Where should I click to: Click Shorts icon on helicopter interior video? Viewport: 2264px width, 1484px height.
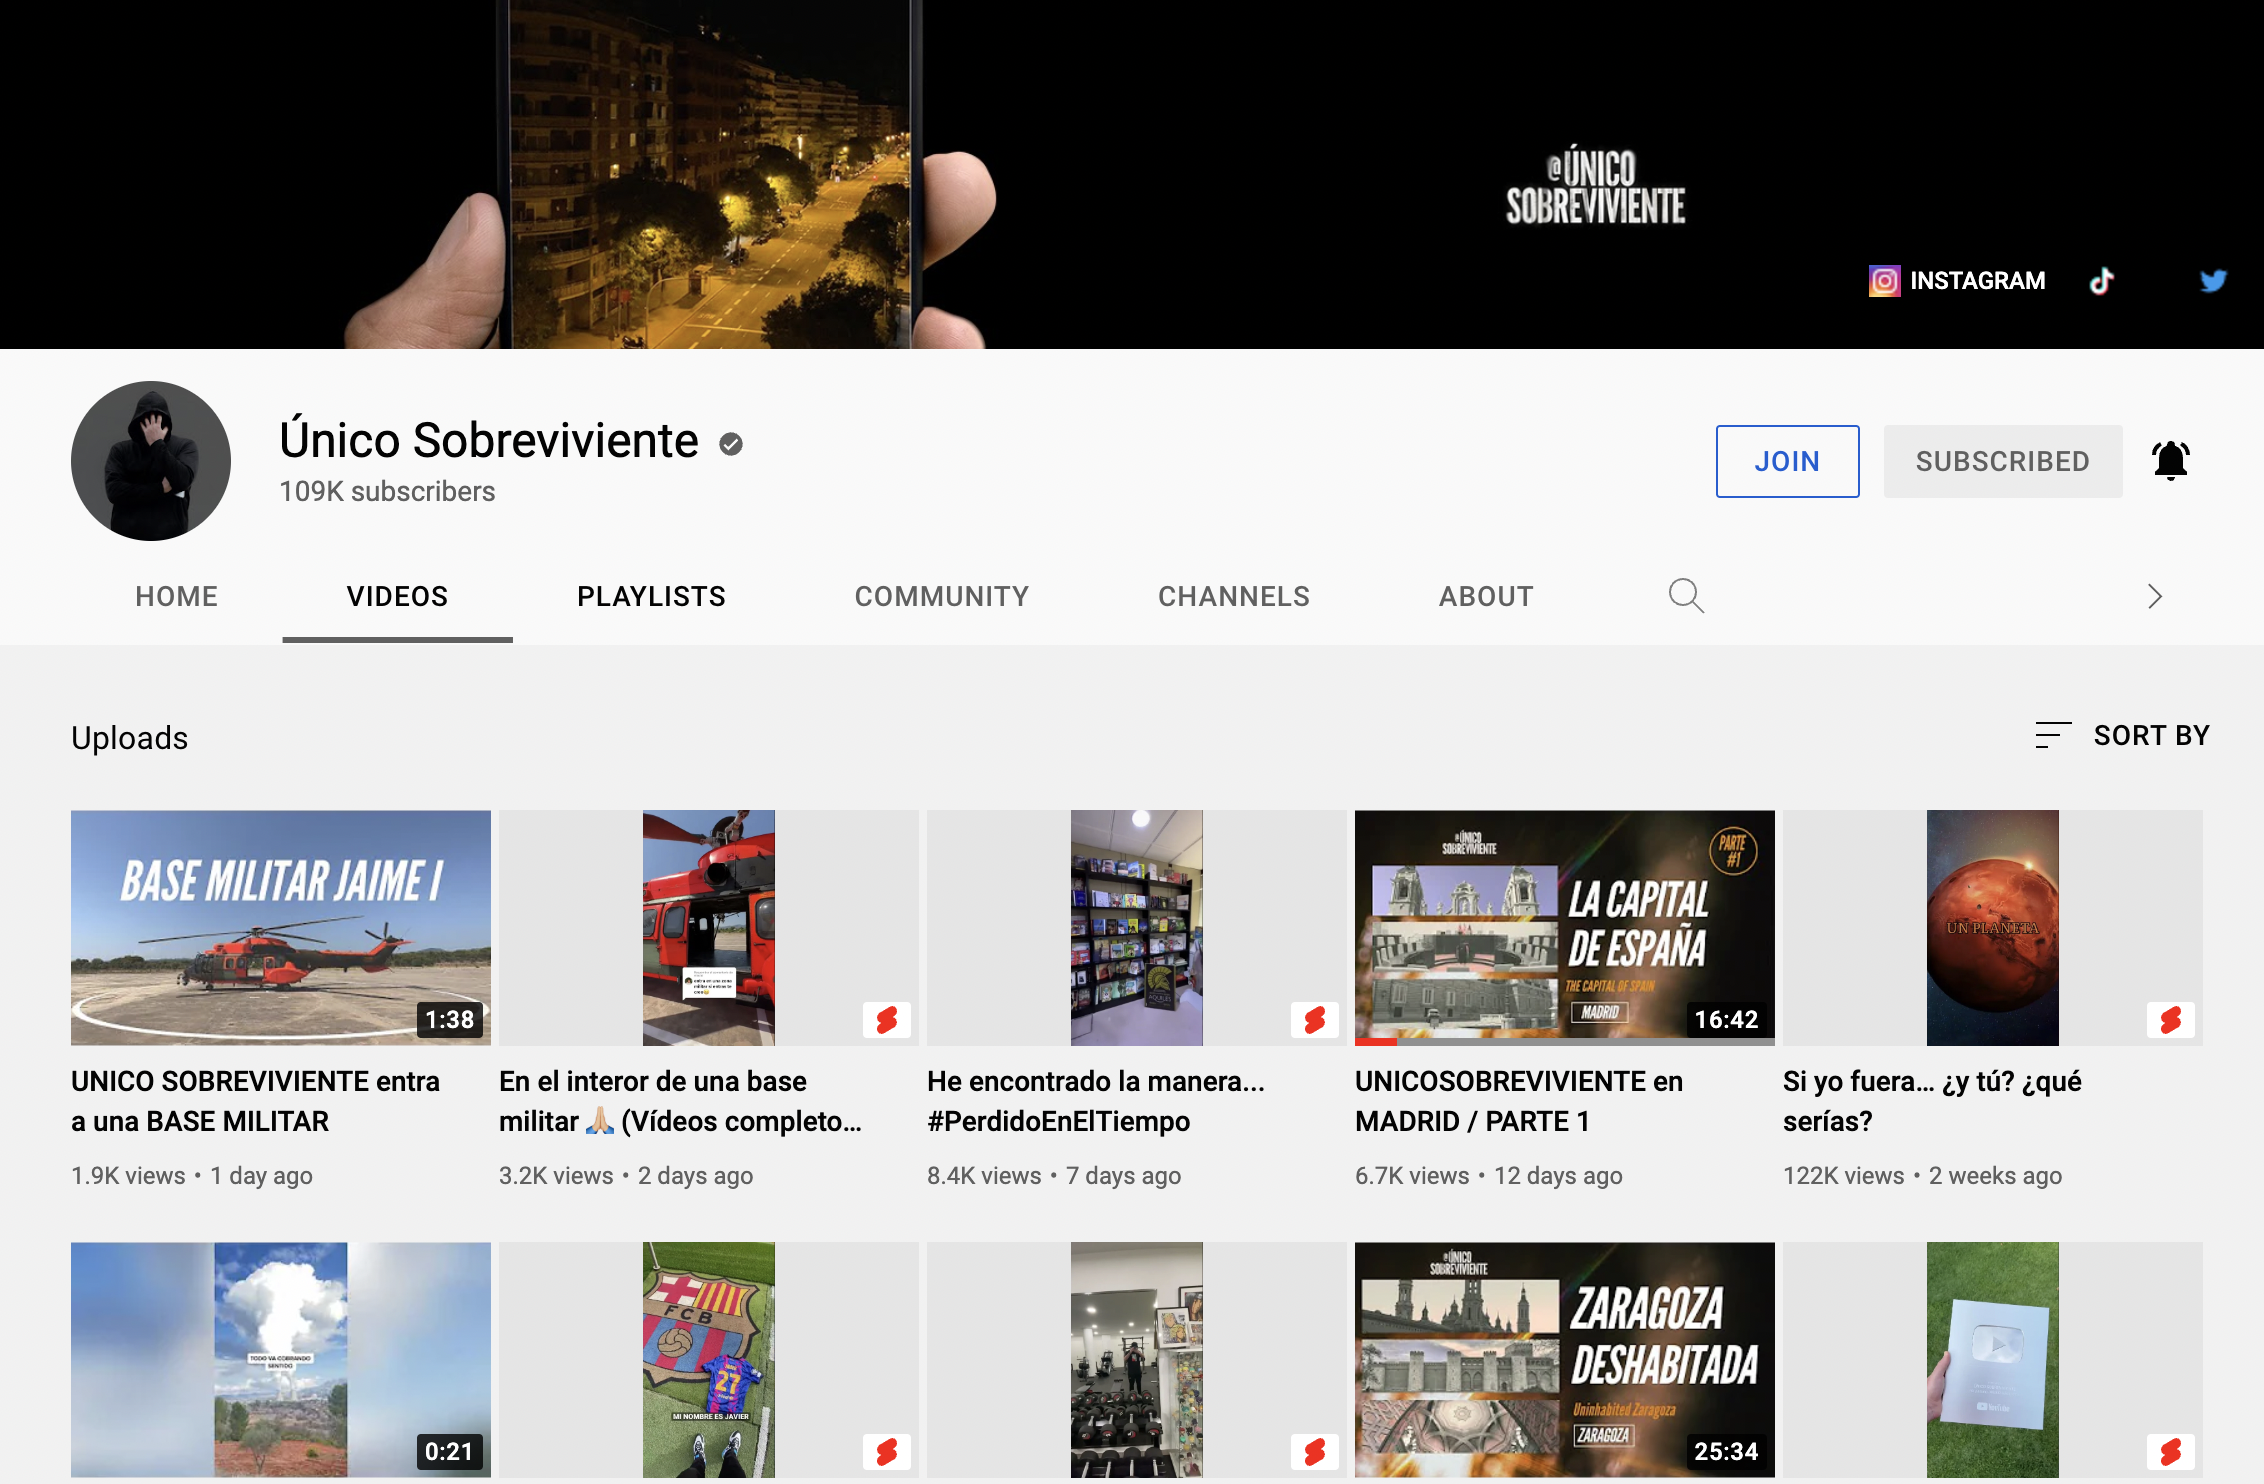[x=887, y=1020]
